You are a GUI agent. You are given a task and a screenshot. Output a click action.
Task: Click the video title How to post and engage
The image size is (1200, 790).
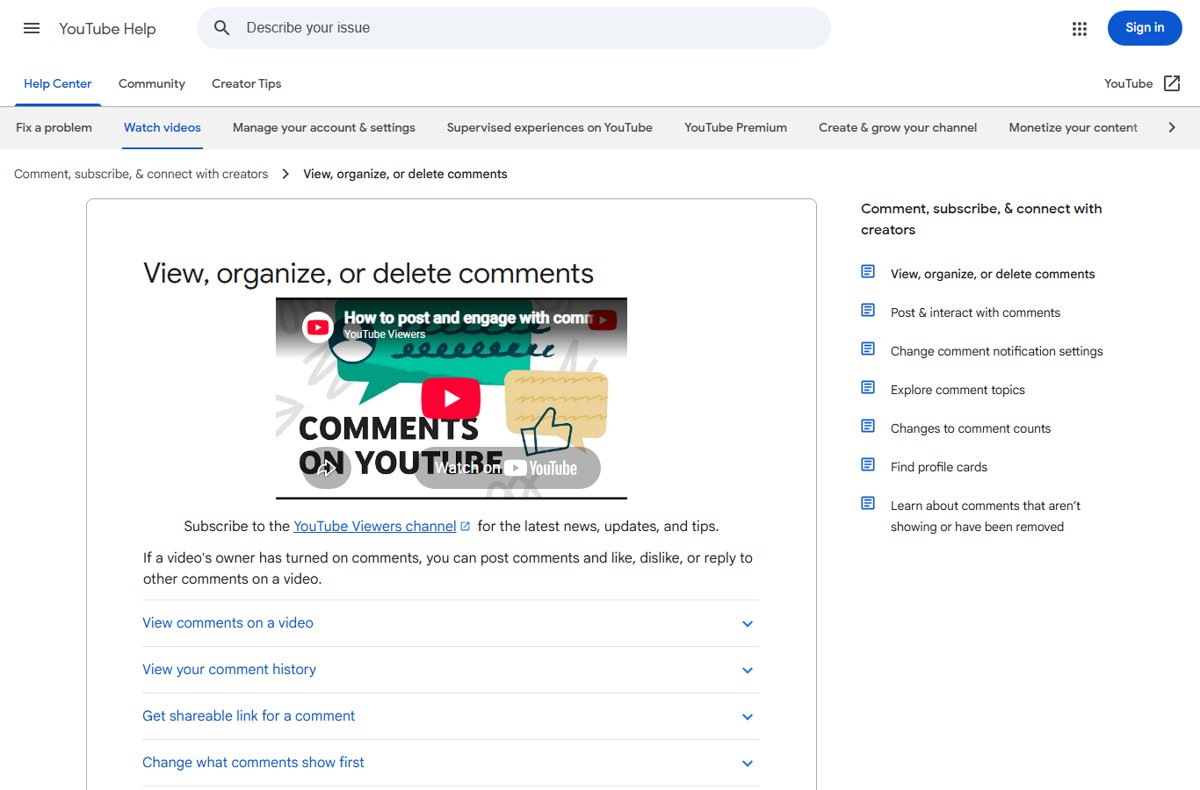(468, 318)
